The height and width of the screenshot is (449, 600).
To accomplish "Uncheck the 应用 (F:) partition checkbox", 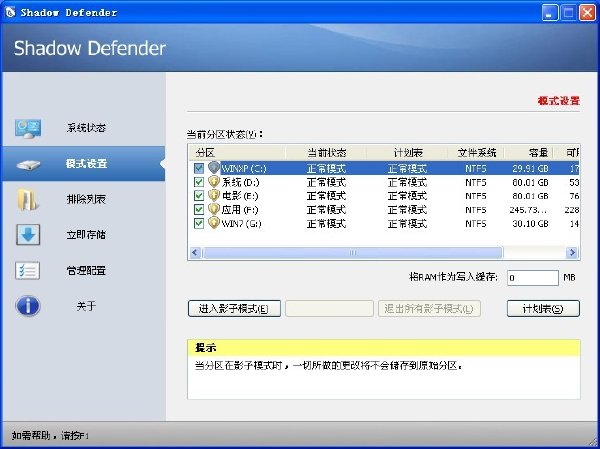I will 199,209.
